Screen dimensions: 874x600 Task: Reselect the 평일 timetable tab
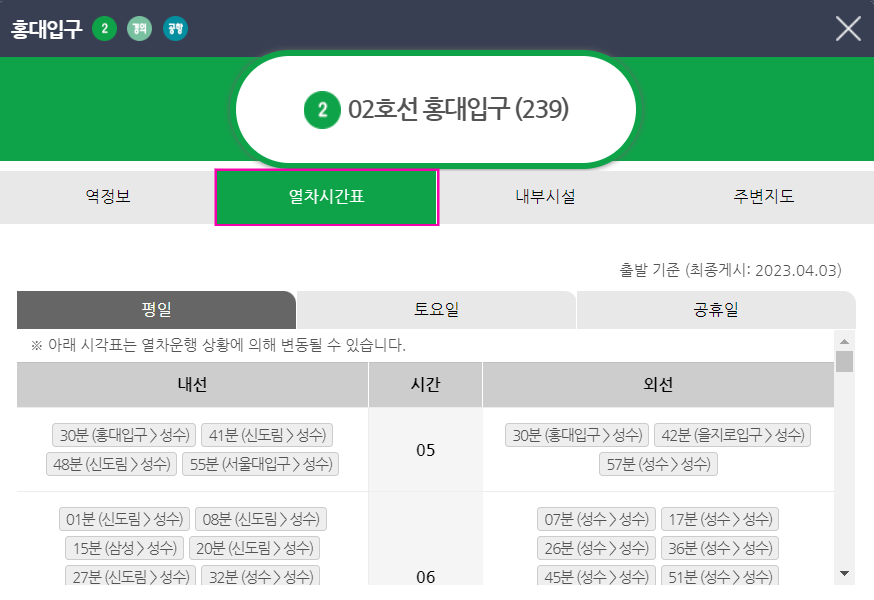point(156,310)
